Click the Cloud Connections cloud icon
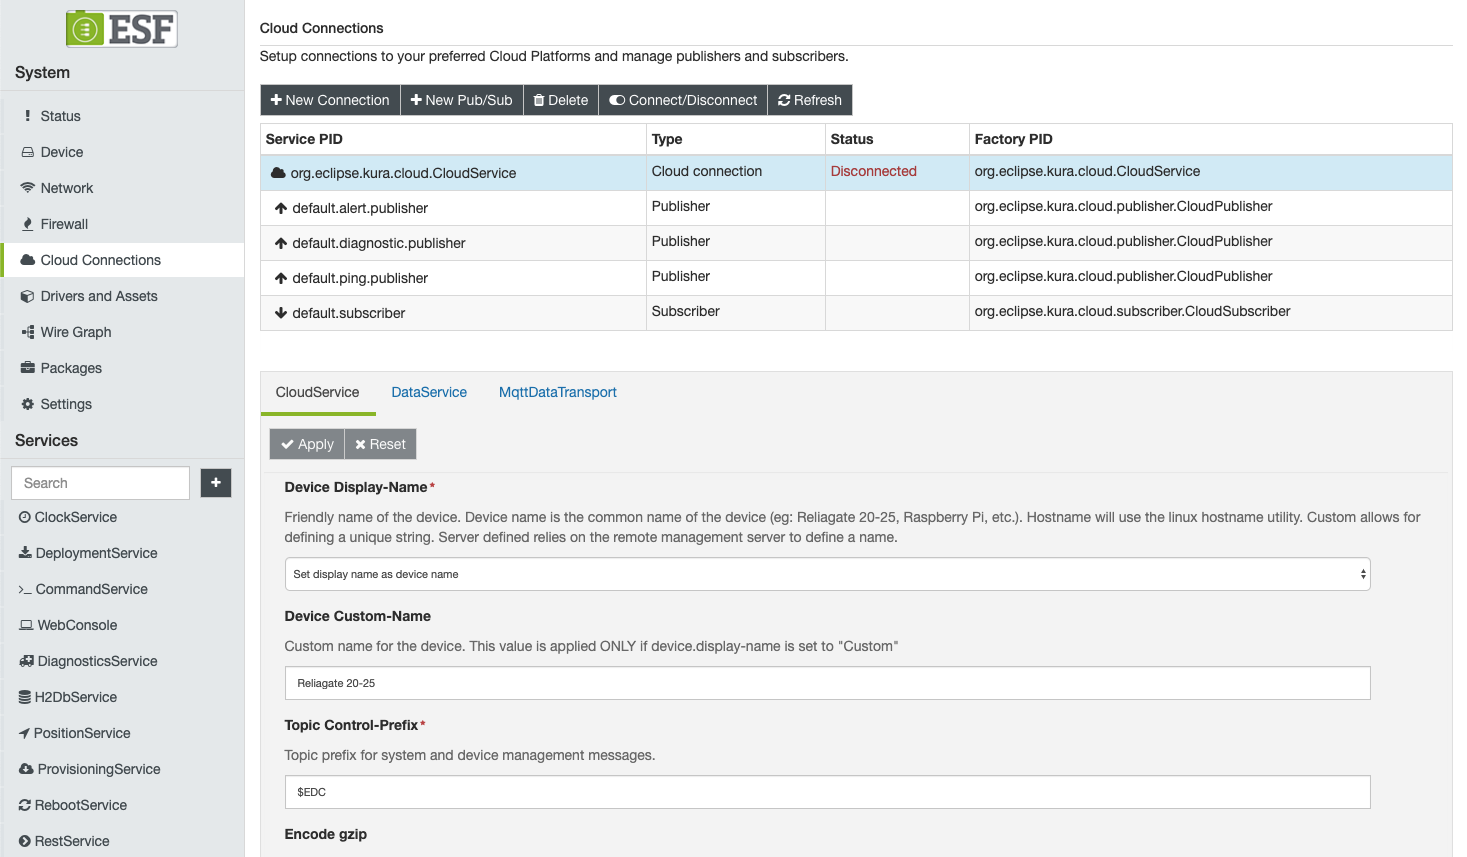1467x857 pixels. click(28, 260)
